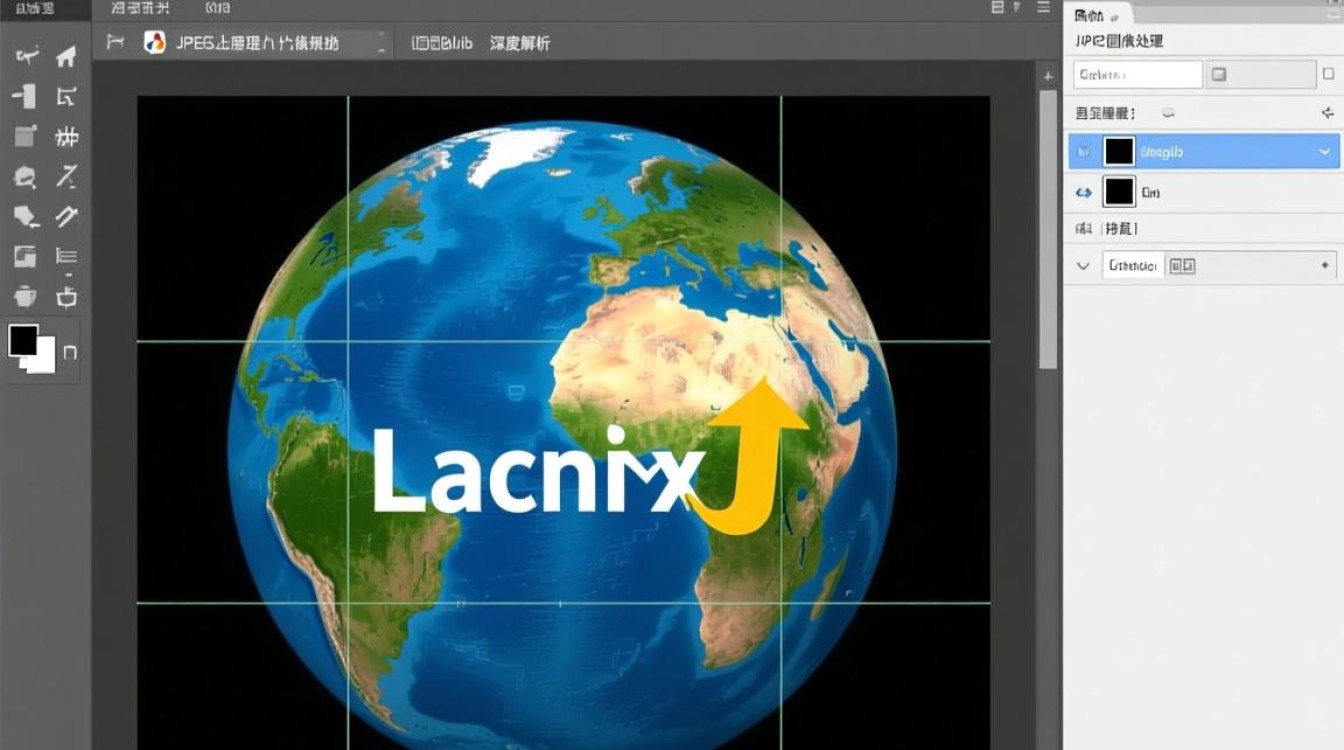Toggle link icon on the second layer
This screenshot has height=750, width=1344.
coord(1083,192)
